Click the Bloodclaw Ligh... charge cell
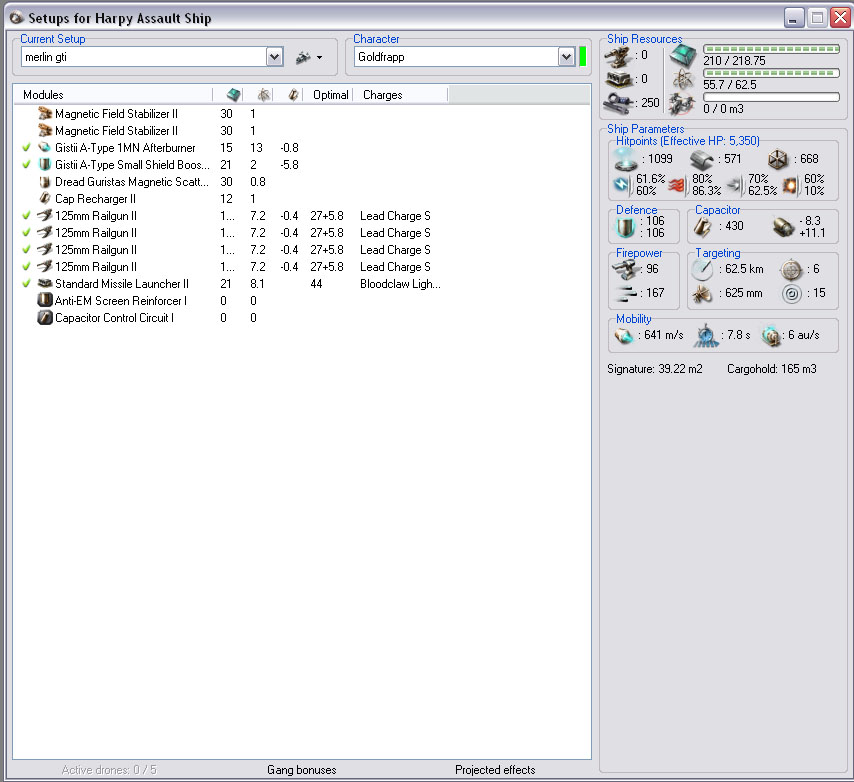 tap(400, 284)
